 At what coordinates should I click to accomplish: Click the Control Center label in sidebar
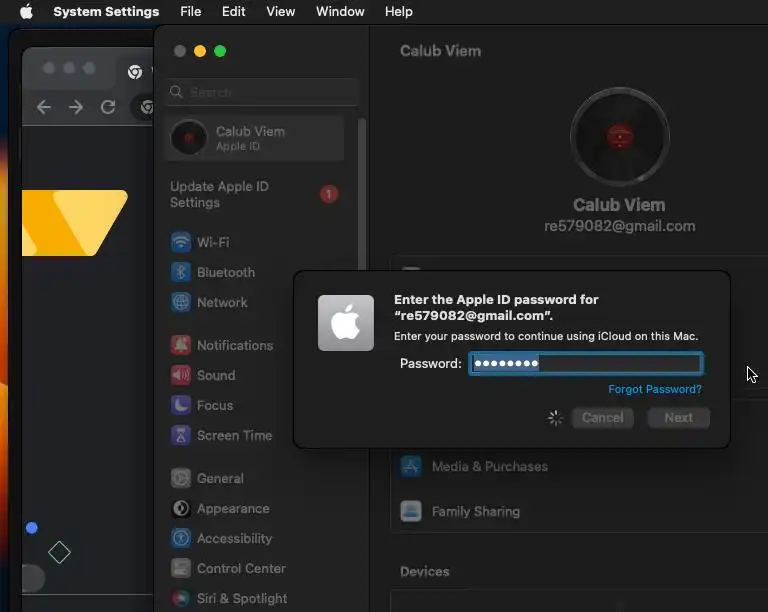coord(241,569)
